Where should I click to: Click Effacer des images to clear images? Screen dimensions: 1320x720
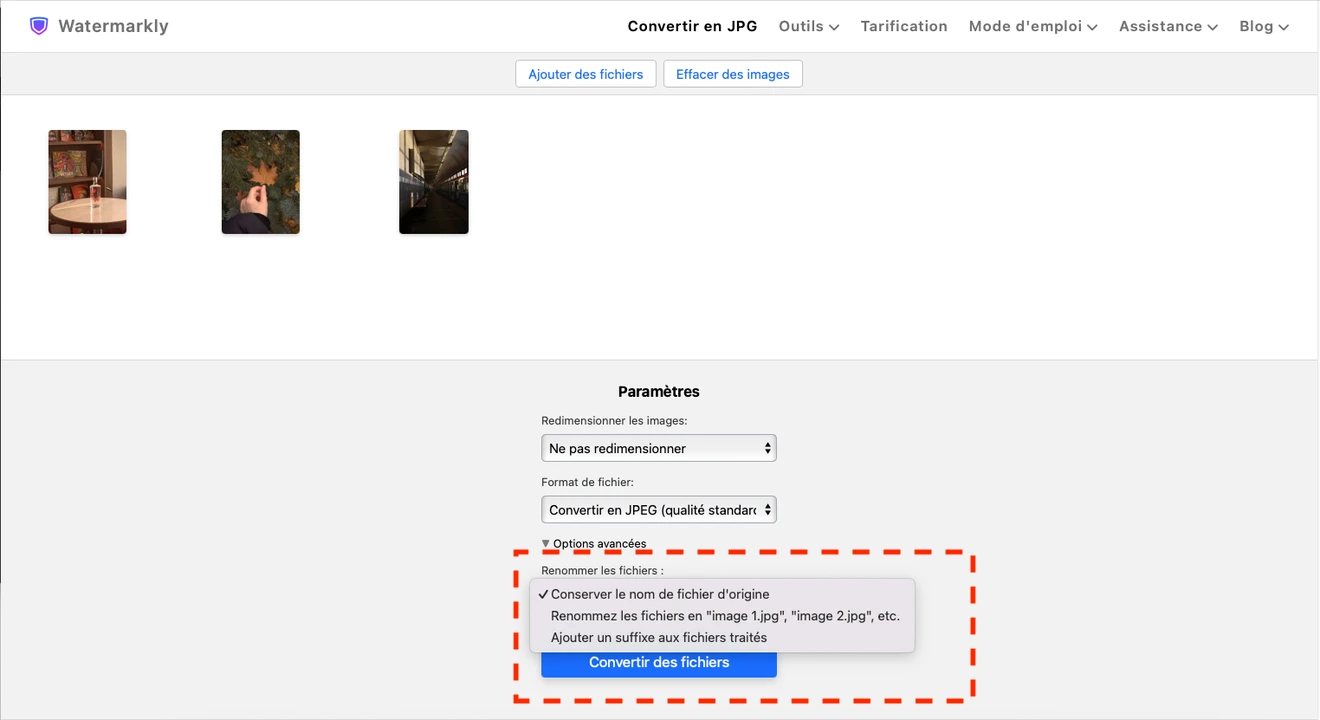(x=732, y=73)
